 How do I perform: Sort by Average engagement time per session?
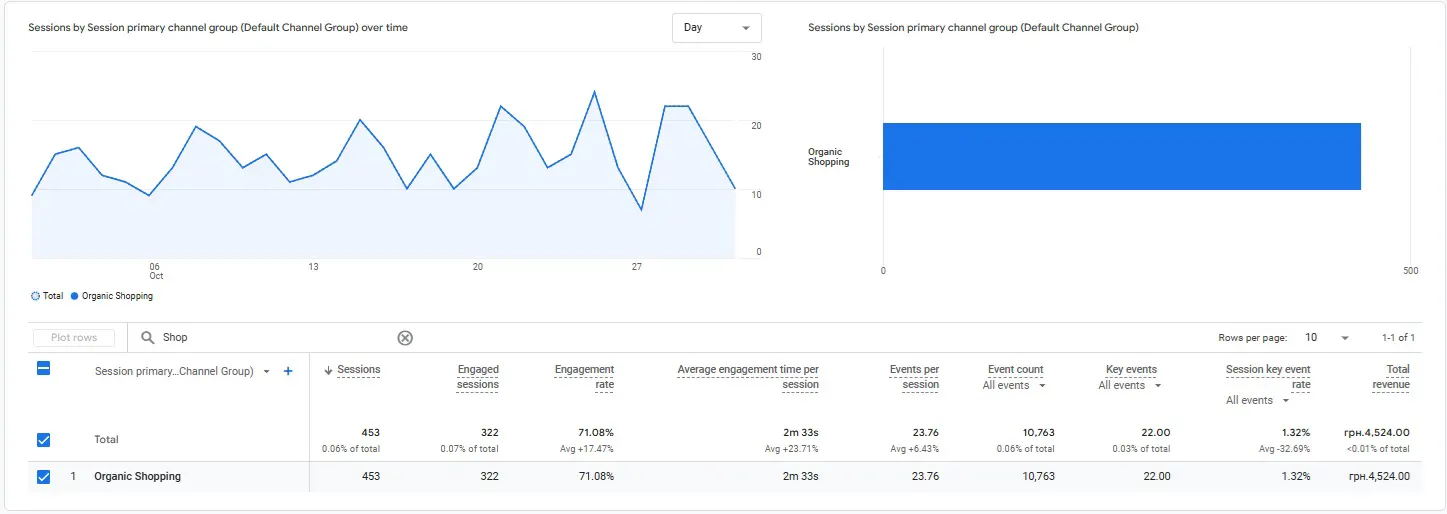pyautogui.click(x=748, y=377)
